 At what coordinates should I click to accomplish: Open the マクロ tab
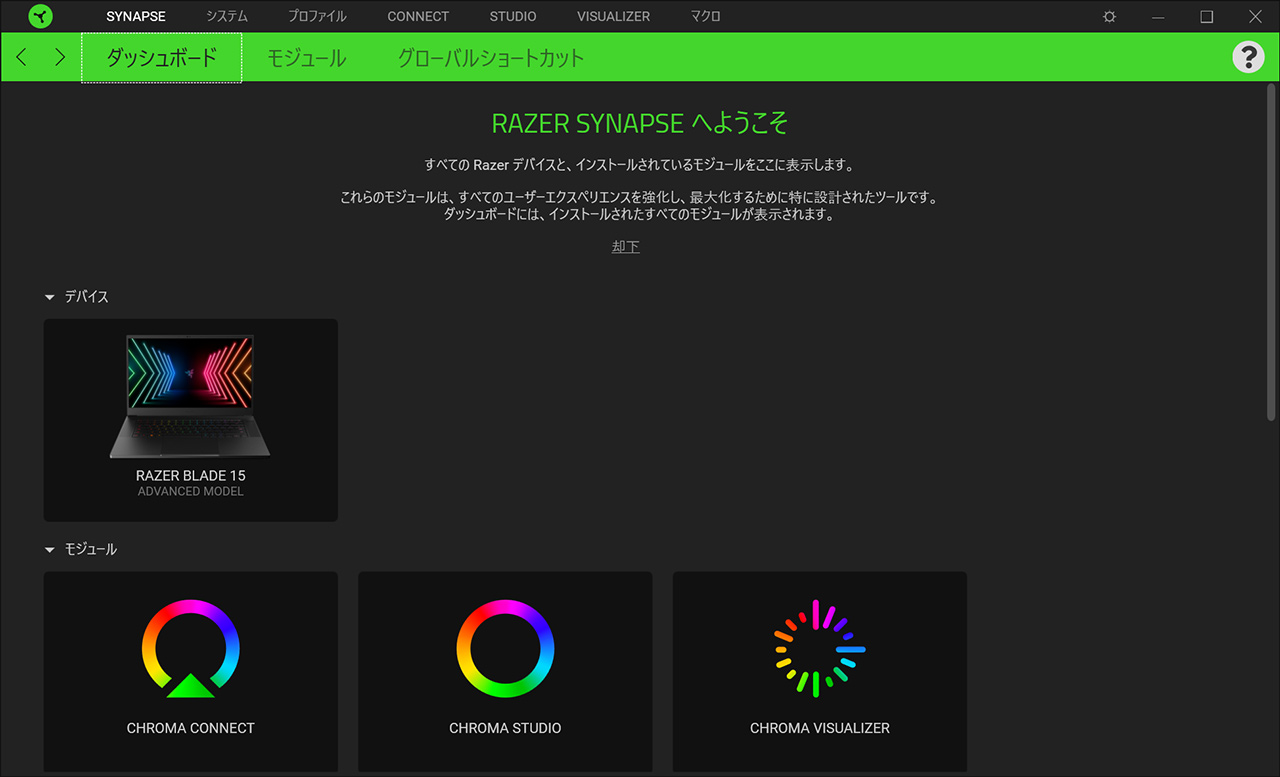(x=705, y=17)
